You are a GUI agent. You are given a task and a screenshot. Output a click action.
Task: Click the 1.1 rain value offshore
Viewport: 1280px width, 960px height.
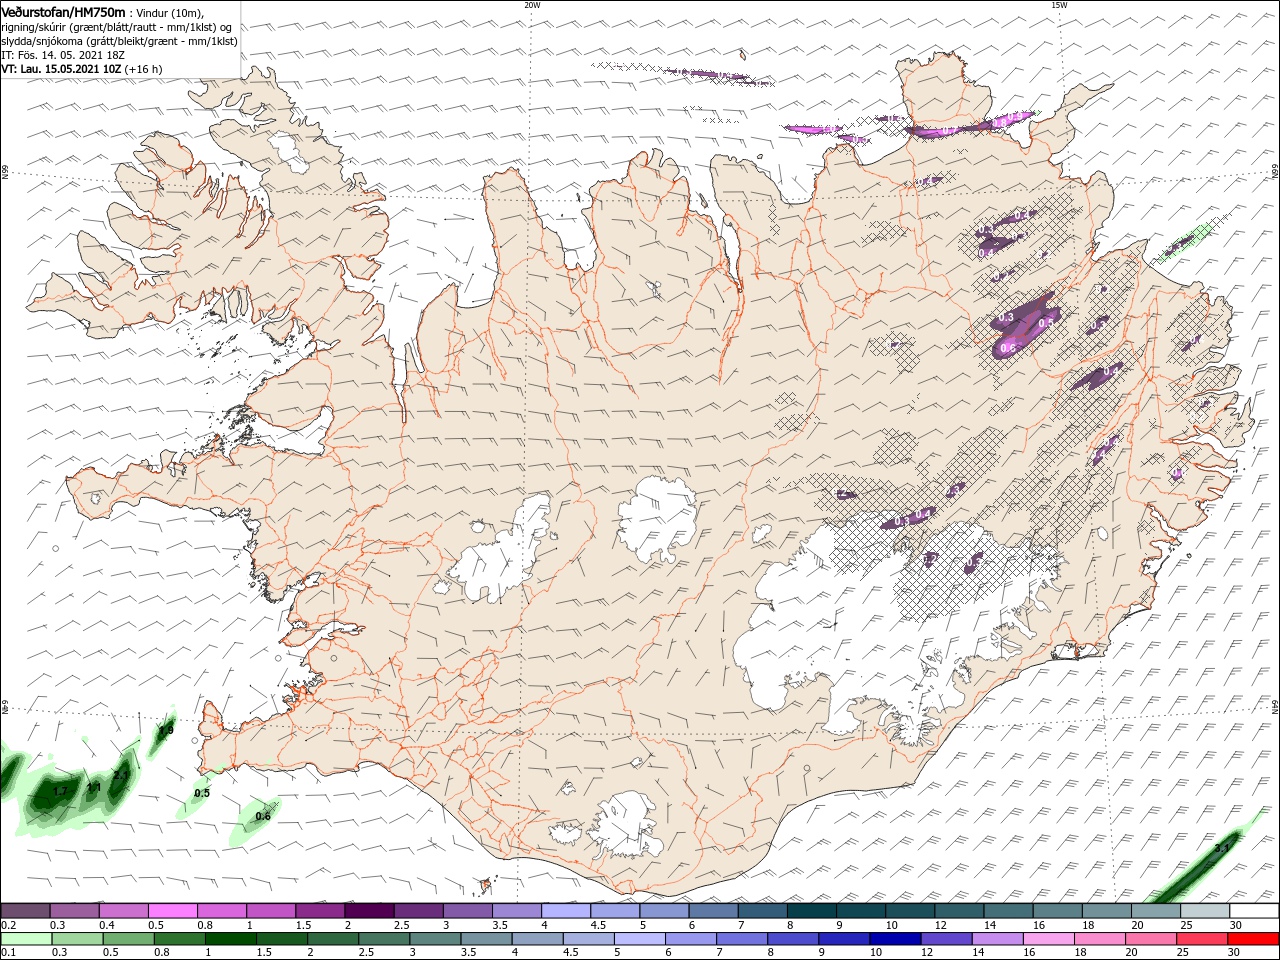93,789
